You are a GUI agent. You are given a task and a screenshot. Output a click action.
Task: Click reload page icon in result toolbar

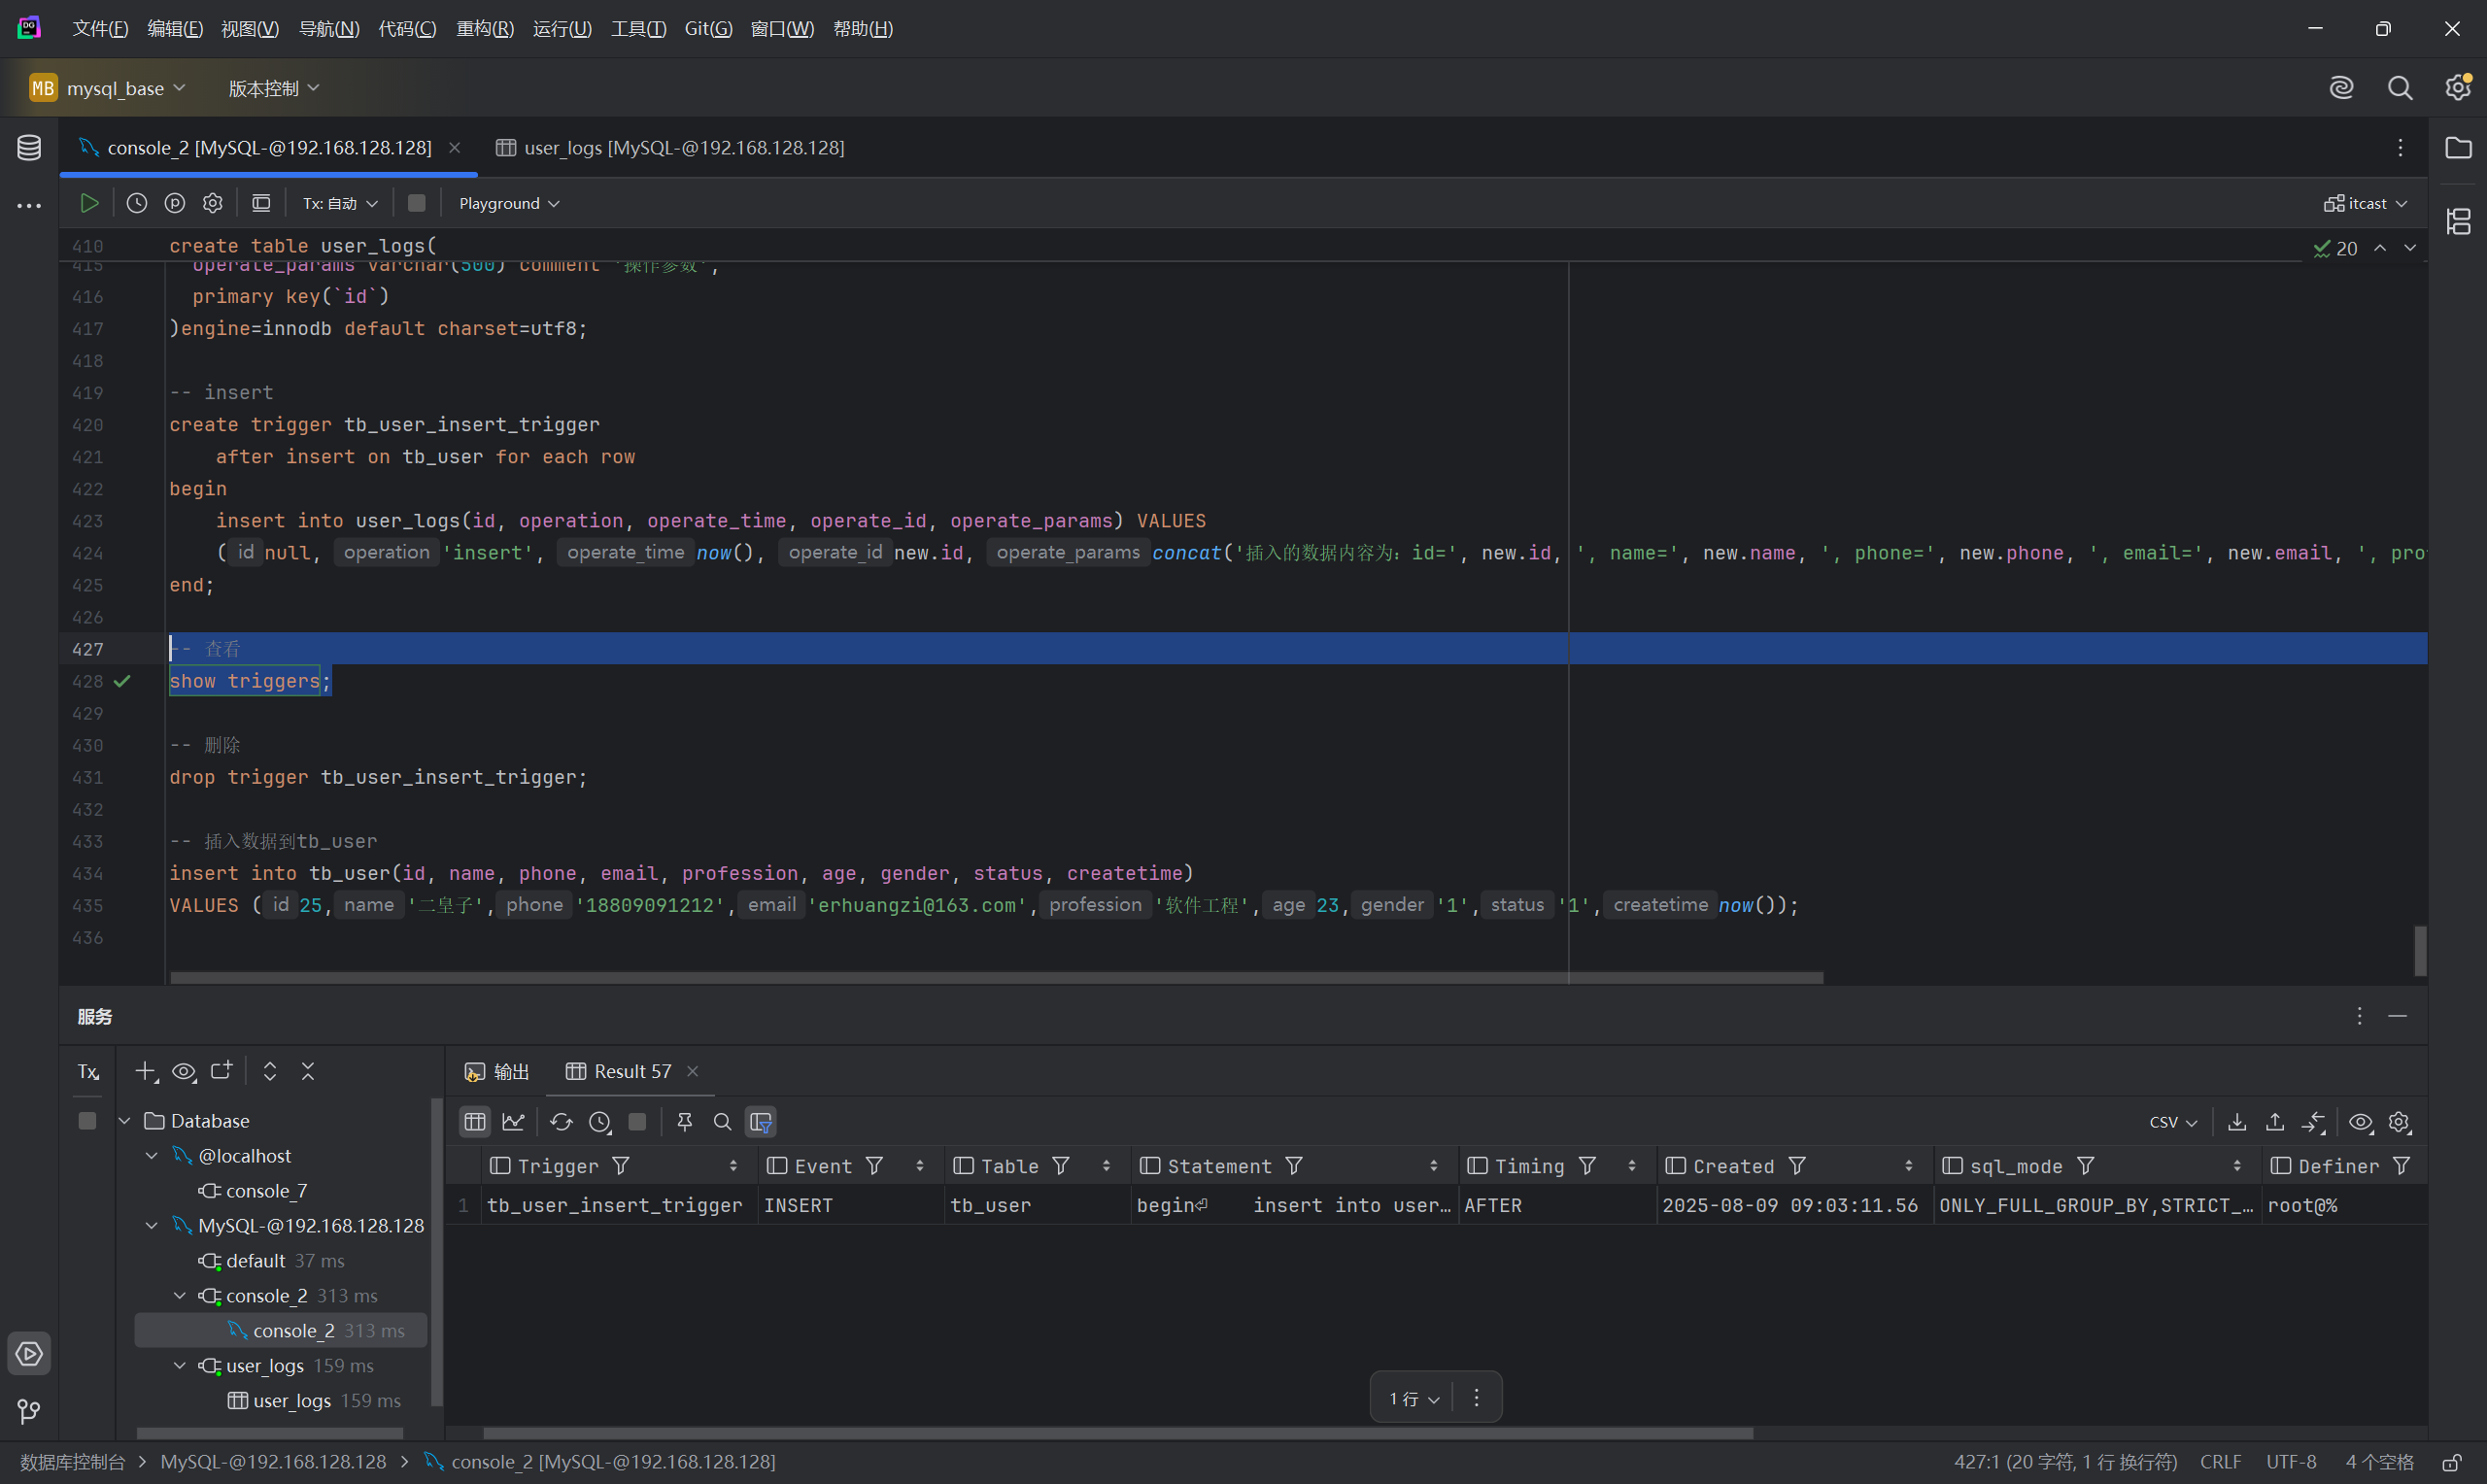561,1122
